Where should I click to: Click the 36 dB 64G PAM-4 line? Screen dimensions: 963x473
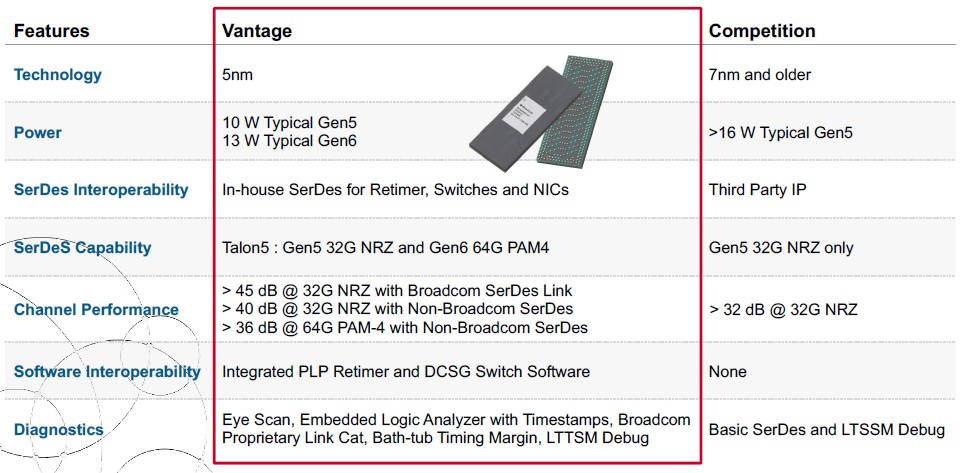[405, 327]
